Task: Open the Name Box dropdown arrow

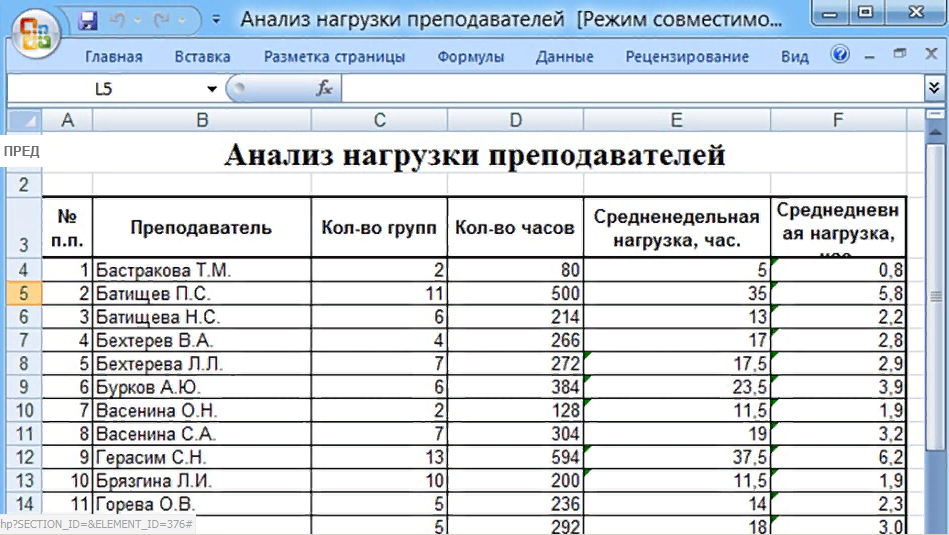Action: (x=212, y=89)
